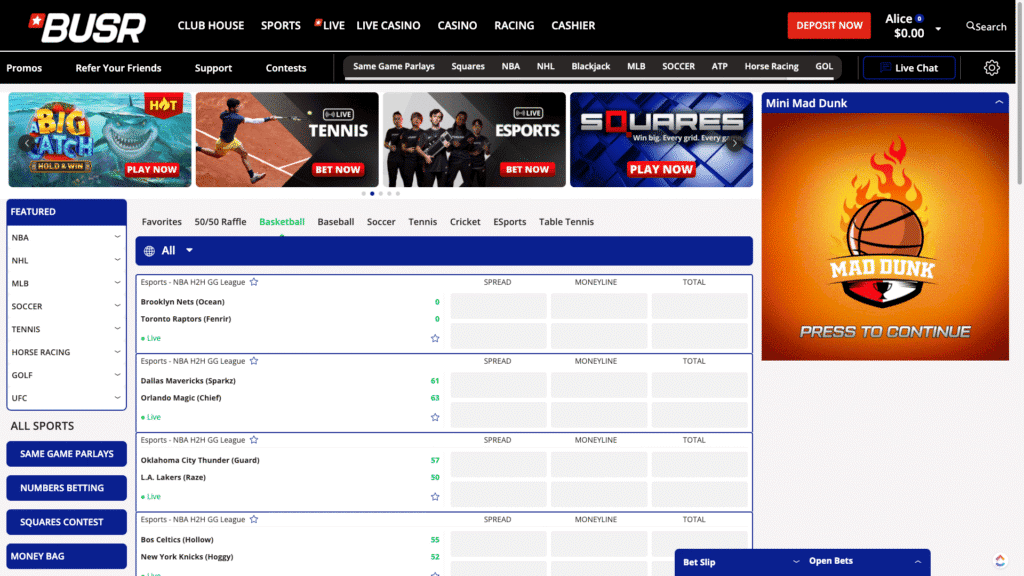Switch to the Favorites tab
Viewport: 1024px width, 576px height.
[x=161, y=222]
